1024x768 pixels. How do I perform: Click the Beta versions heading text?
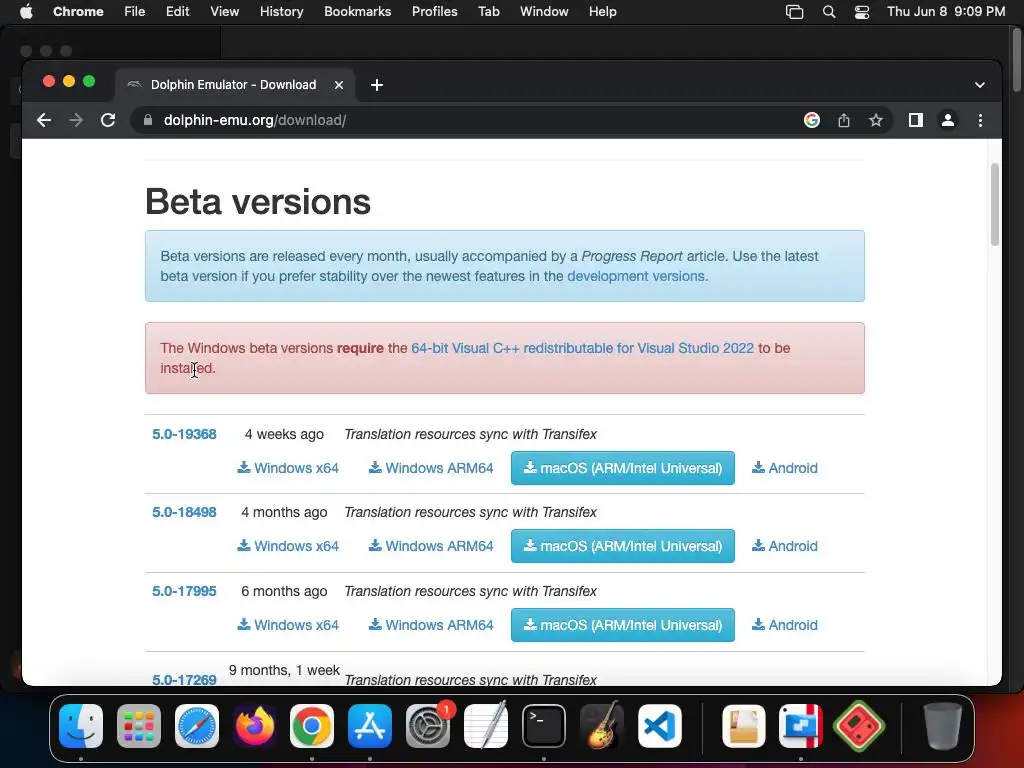(258, 201)
